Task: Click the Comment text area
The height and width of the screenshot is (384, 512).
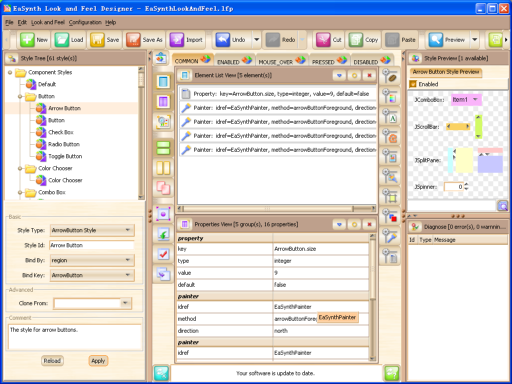Action: point(75,337)
